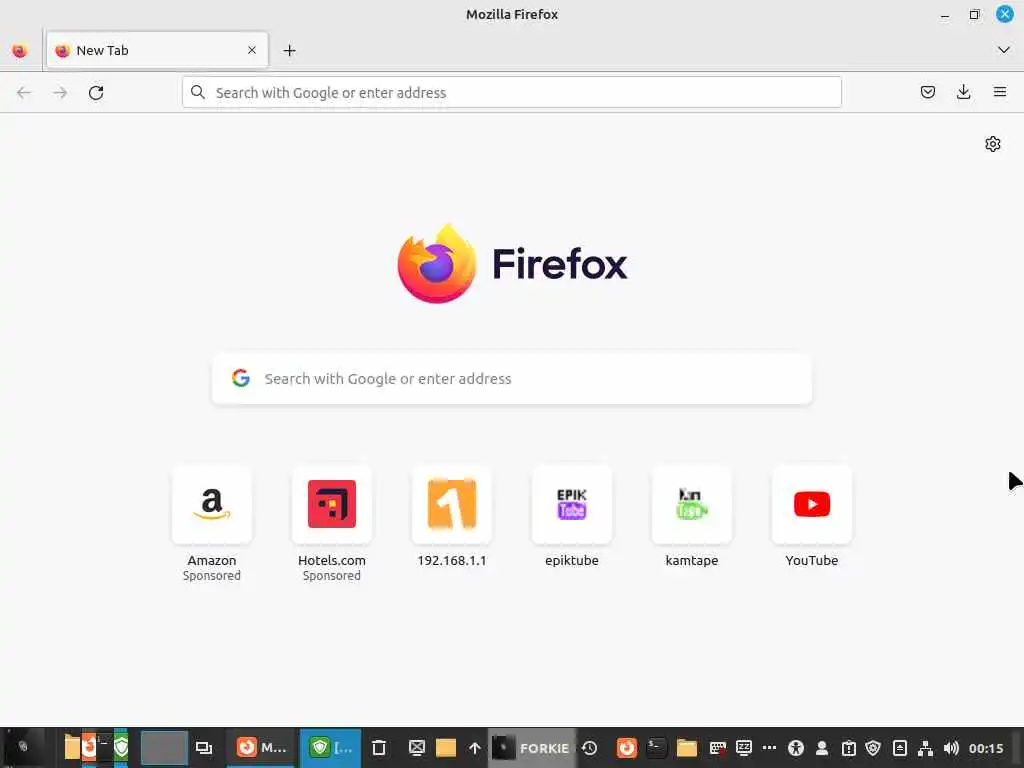1024x768 pixels.
Task: Click the sleep monitor tray icon
Action: tap(744, 748)
